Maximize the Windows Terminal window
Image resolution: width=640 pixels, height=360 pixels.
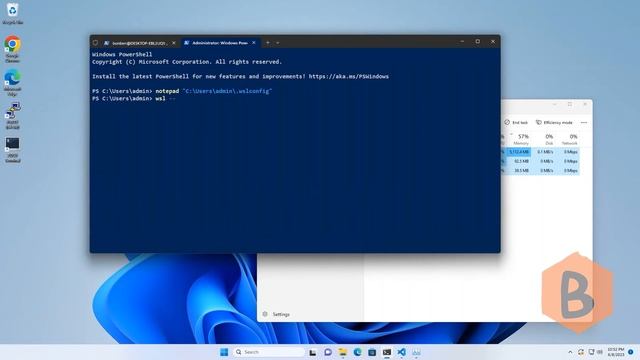coord(478,42)
